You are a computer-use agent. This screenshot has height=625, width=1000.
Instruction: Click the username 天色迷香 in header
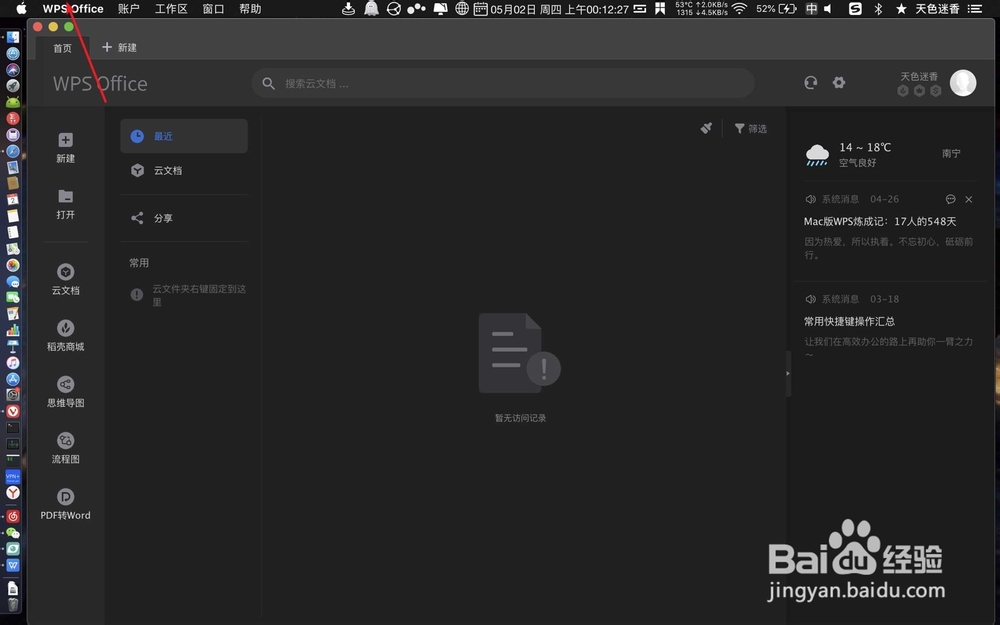tap(919, 76)
